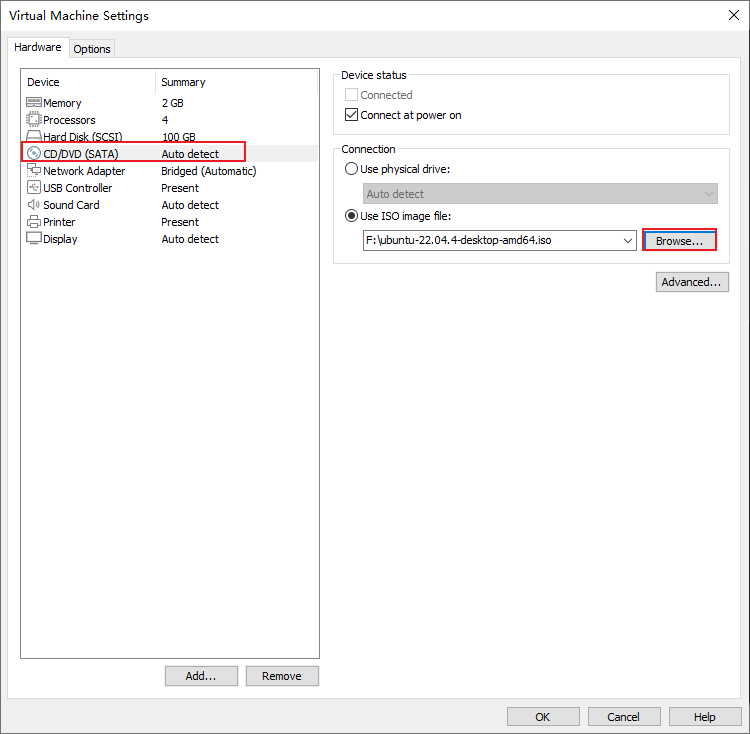Click the Memory device icon
Image resolution: width=750 pixels, height=734 pixels.
33,102
